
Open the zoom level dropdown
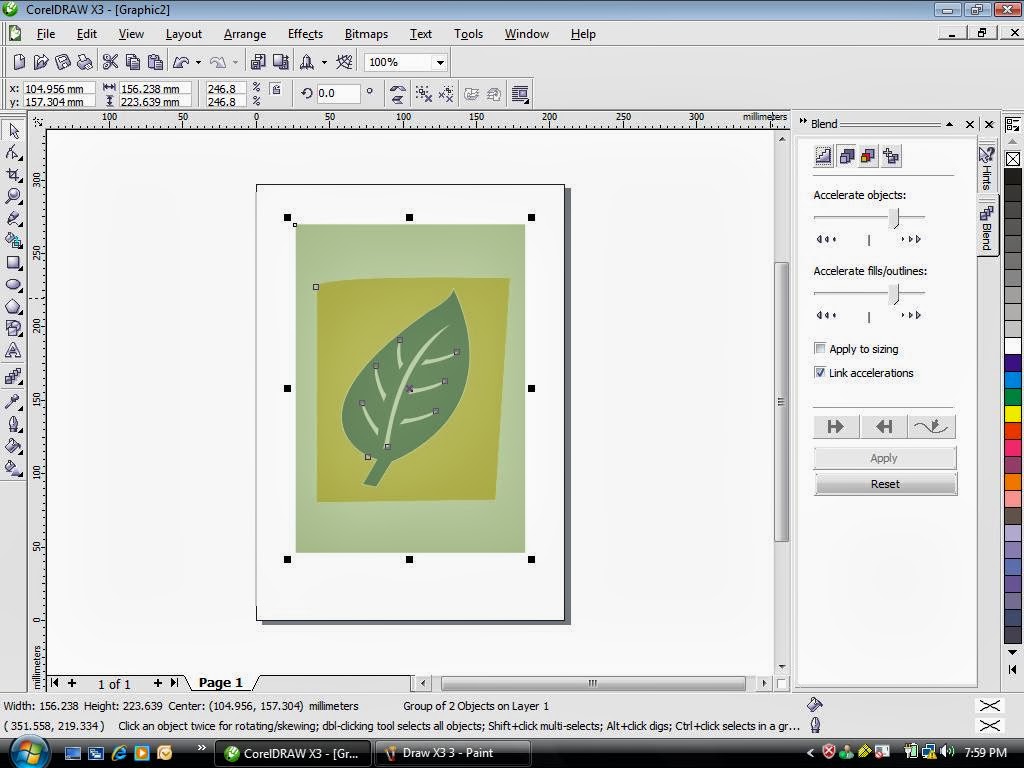point(439,62)
